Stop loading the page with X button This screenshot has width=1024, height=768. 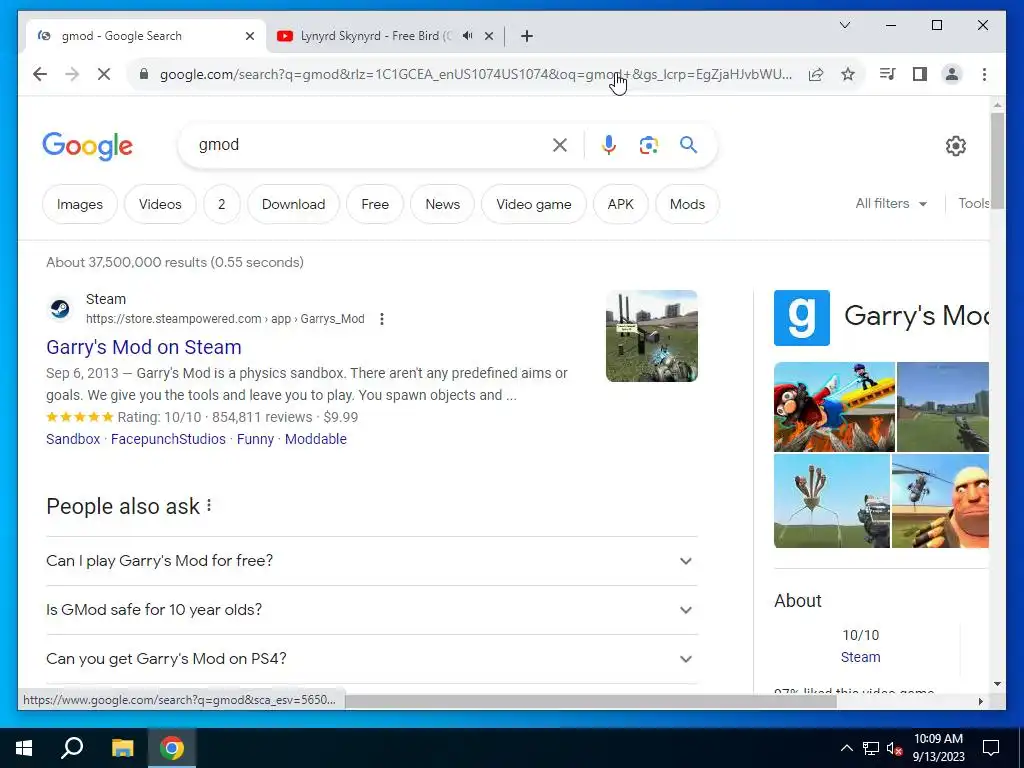(x=104, y=74)
